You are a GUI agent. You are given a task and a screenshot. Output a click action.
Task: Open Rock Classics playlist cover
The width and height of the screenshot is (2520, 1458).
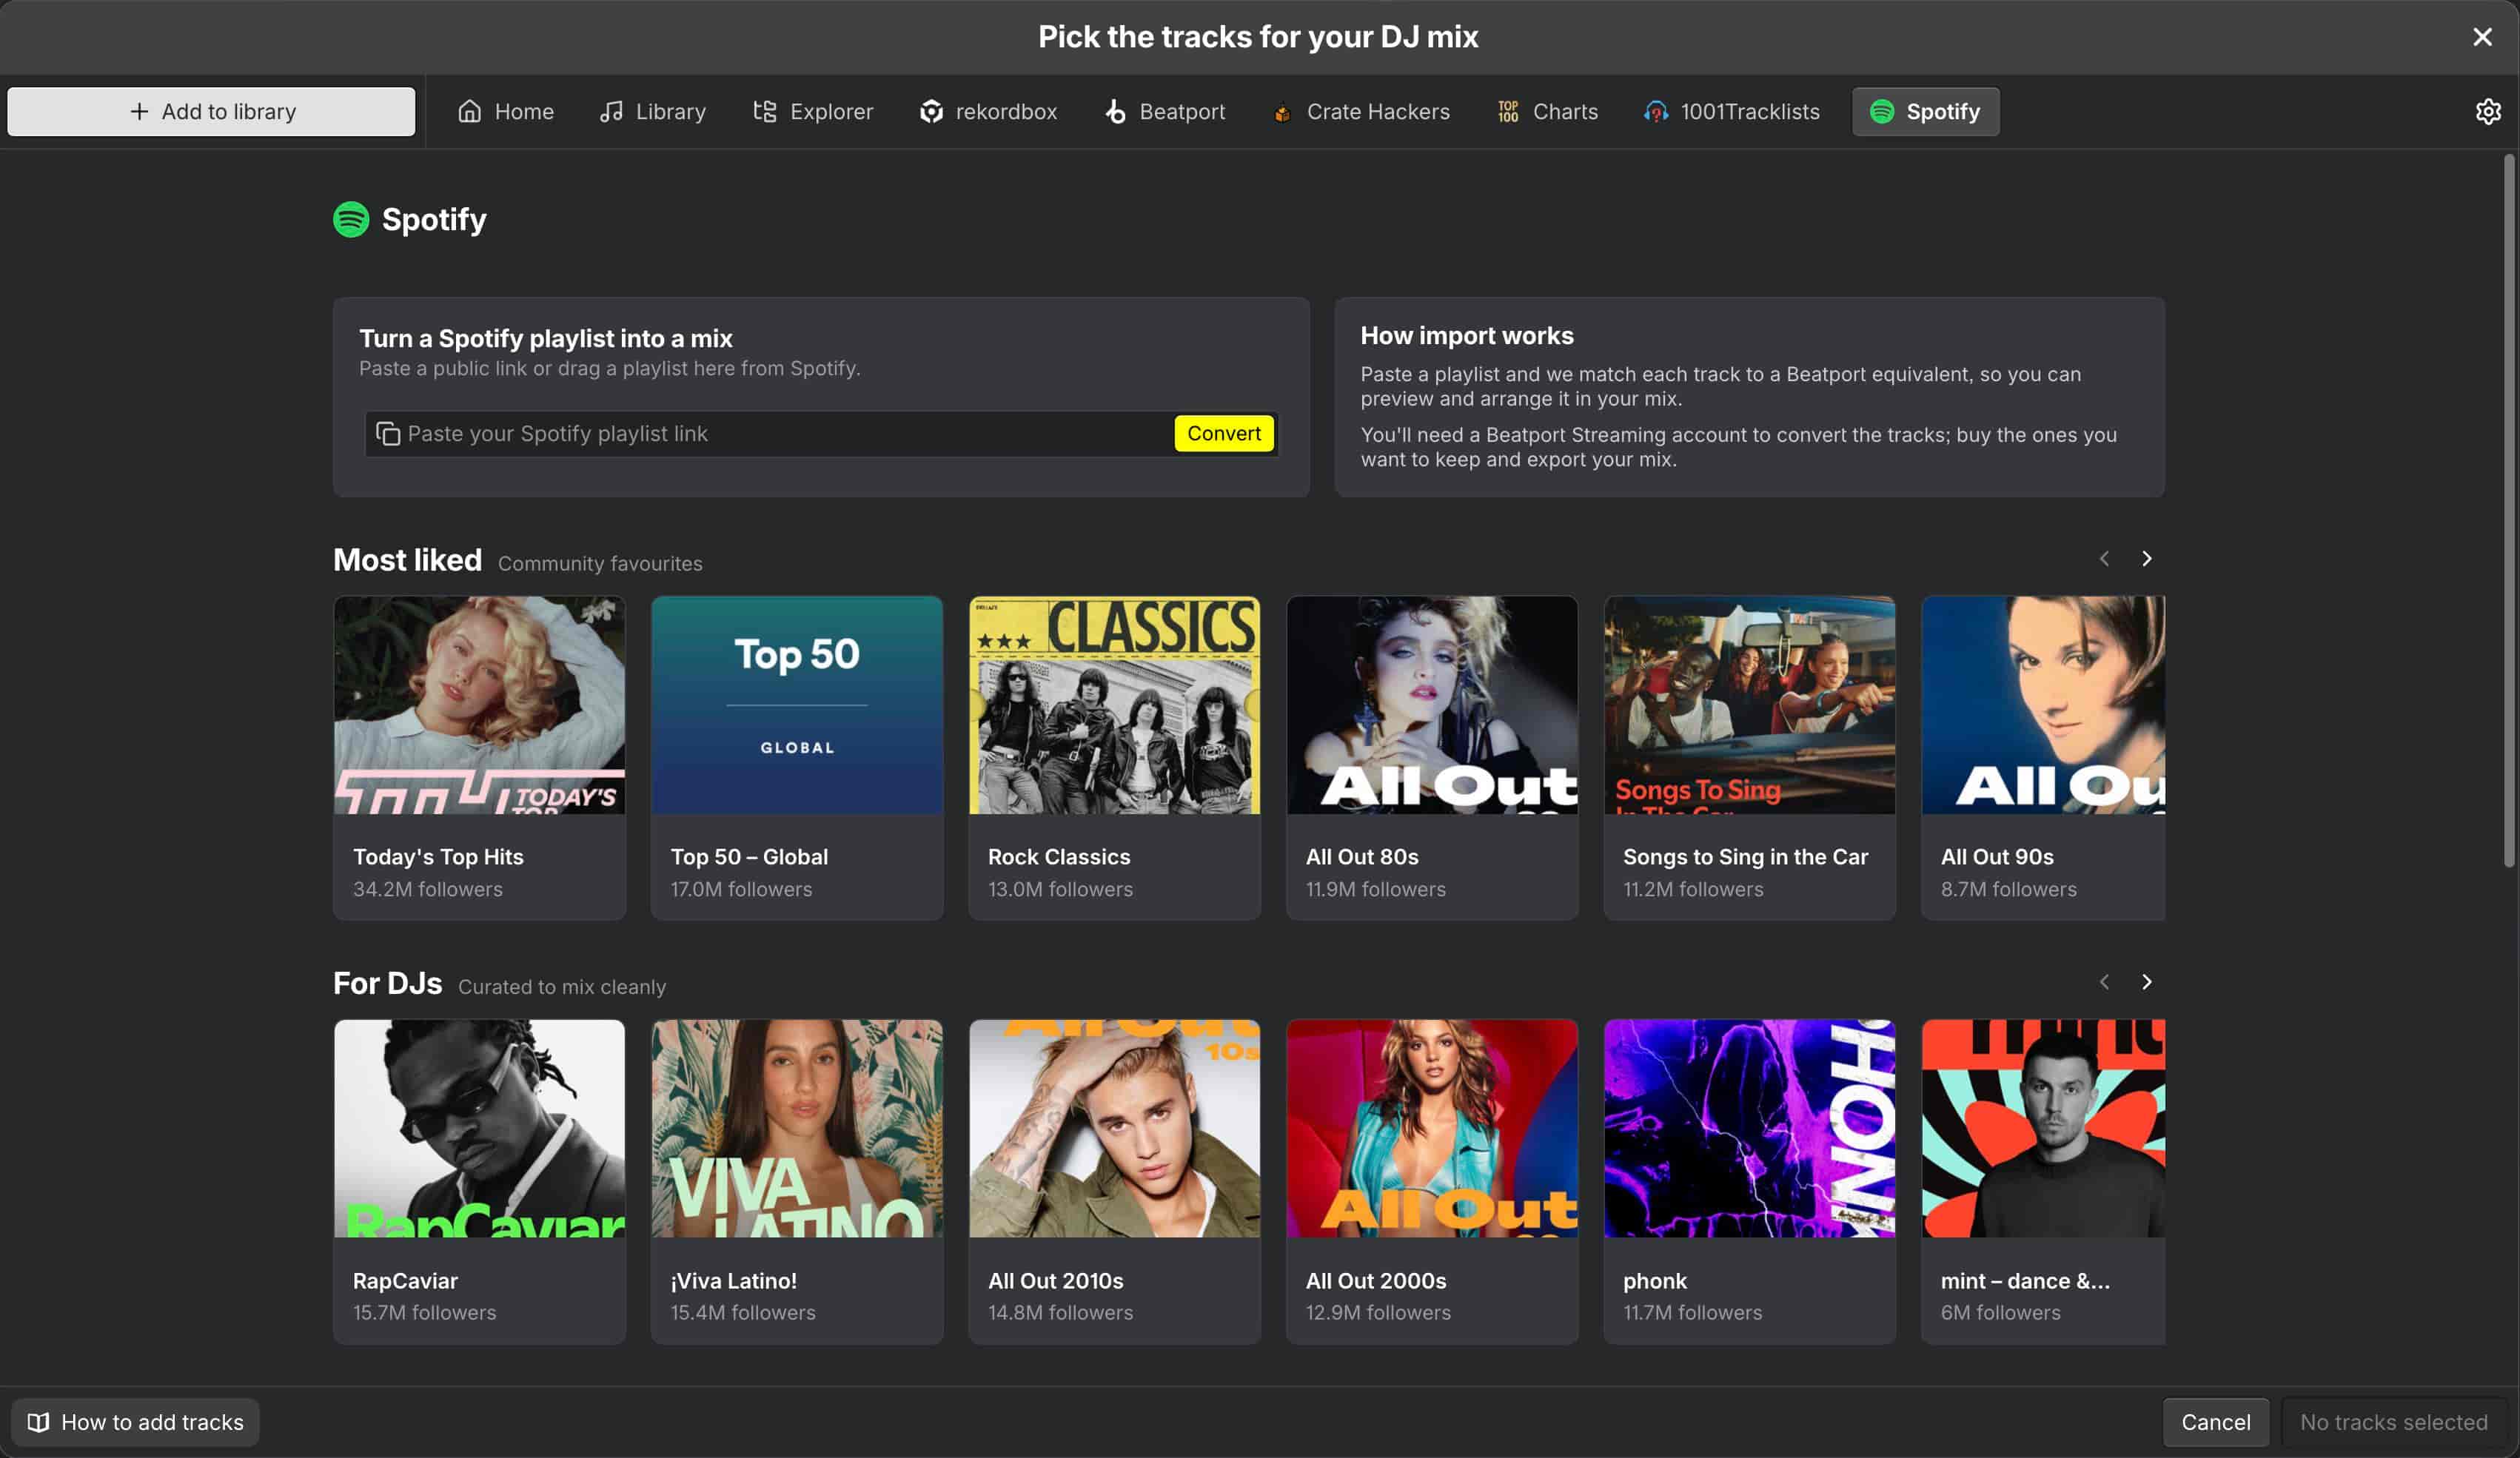click(x=1114, y=705)
